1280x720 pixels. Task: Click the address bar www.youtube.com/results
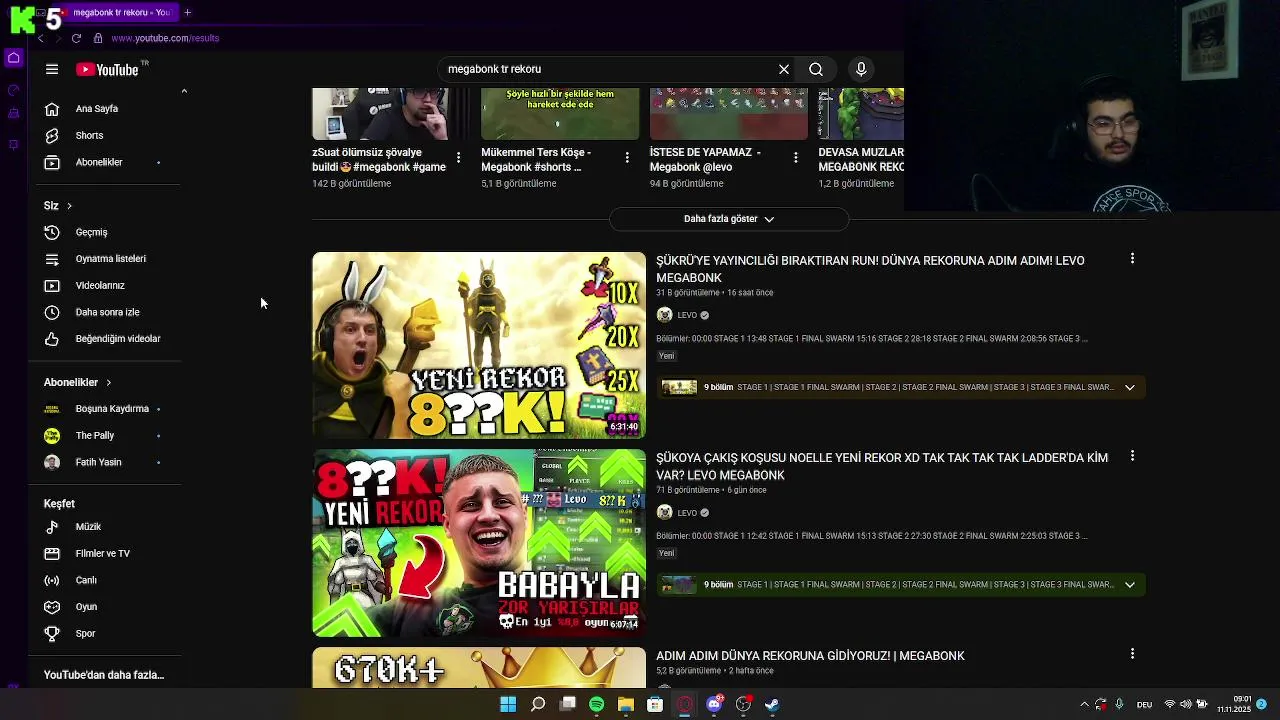click(165, 38)
